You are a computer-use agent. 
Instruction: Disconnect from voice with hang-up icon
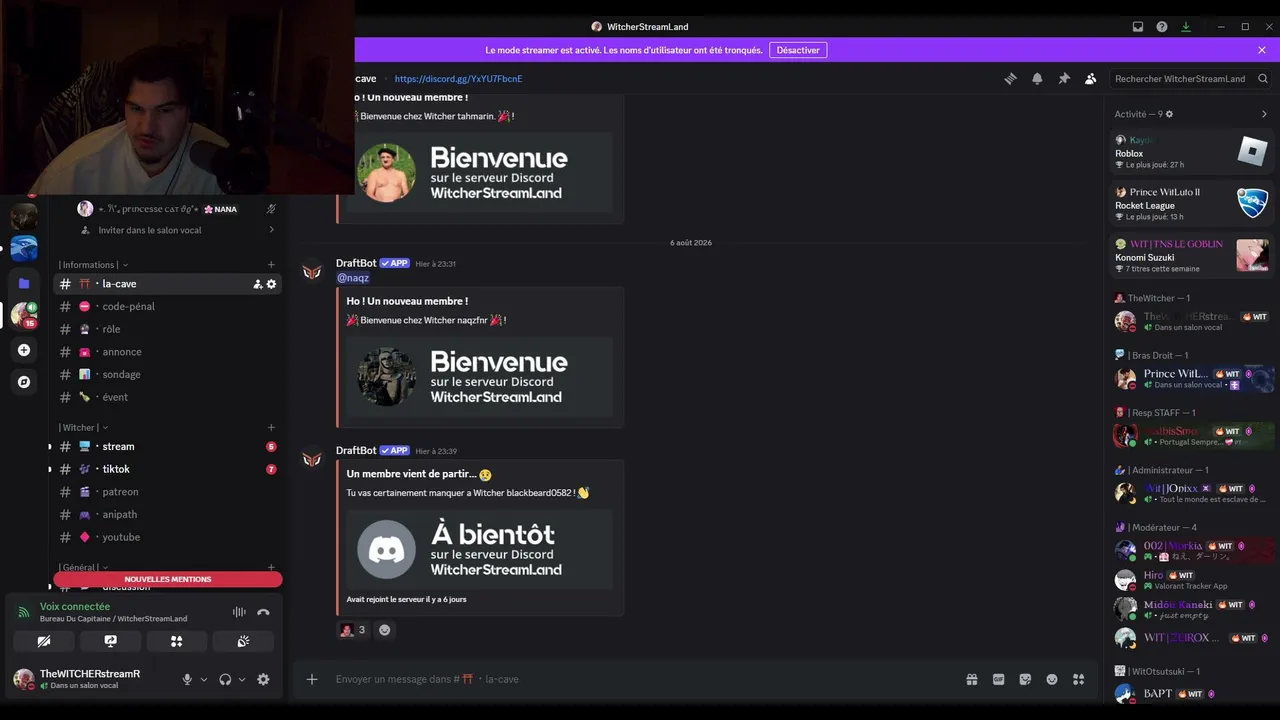263,612
